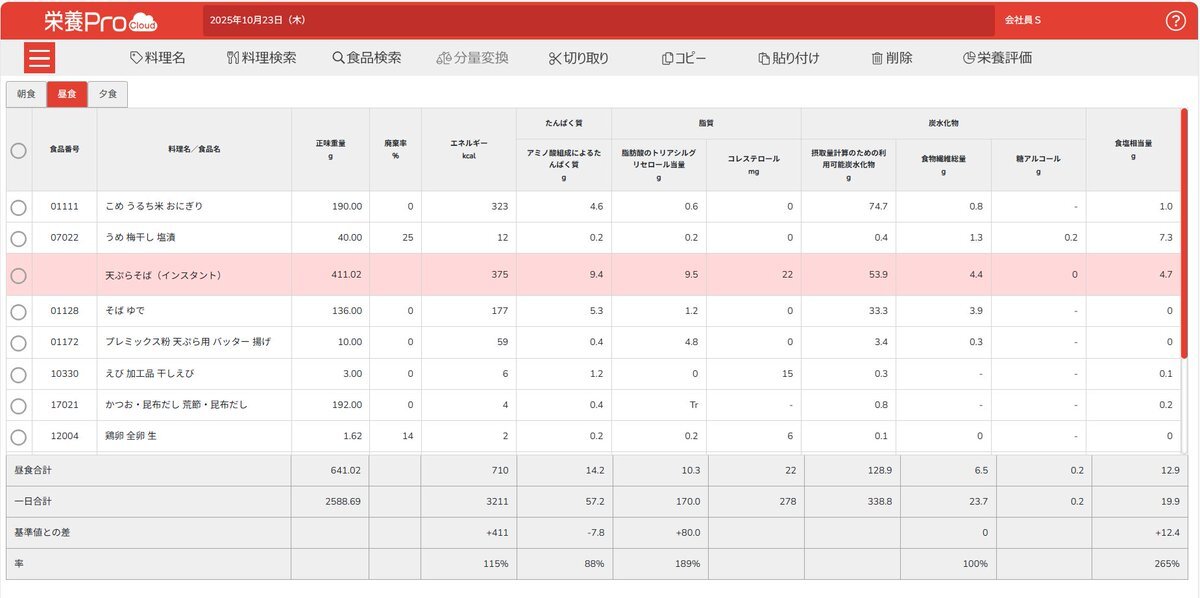Select the 天ぷらそば (インスタント) row radio

18,275
